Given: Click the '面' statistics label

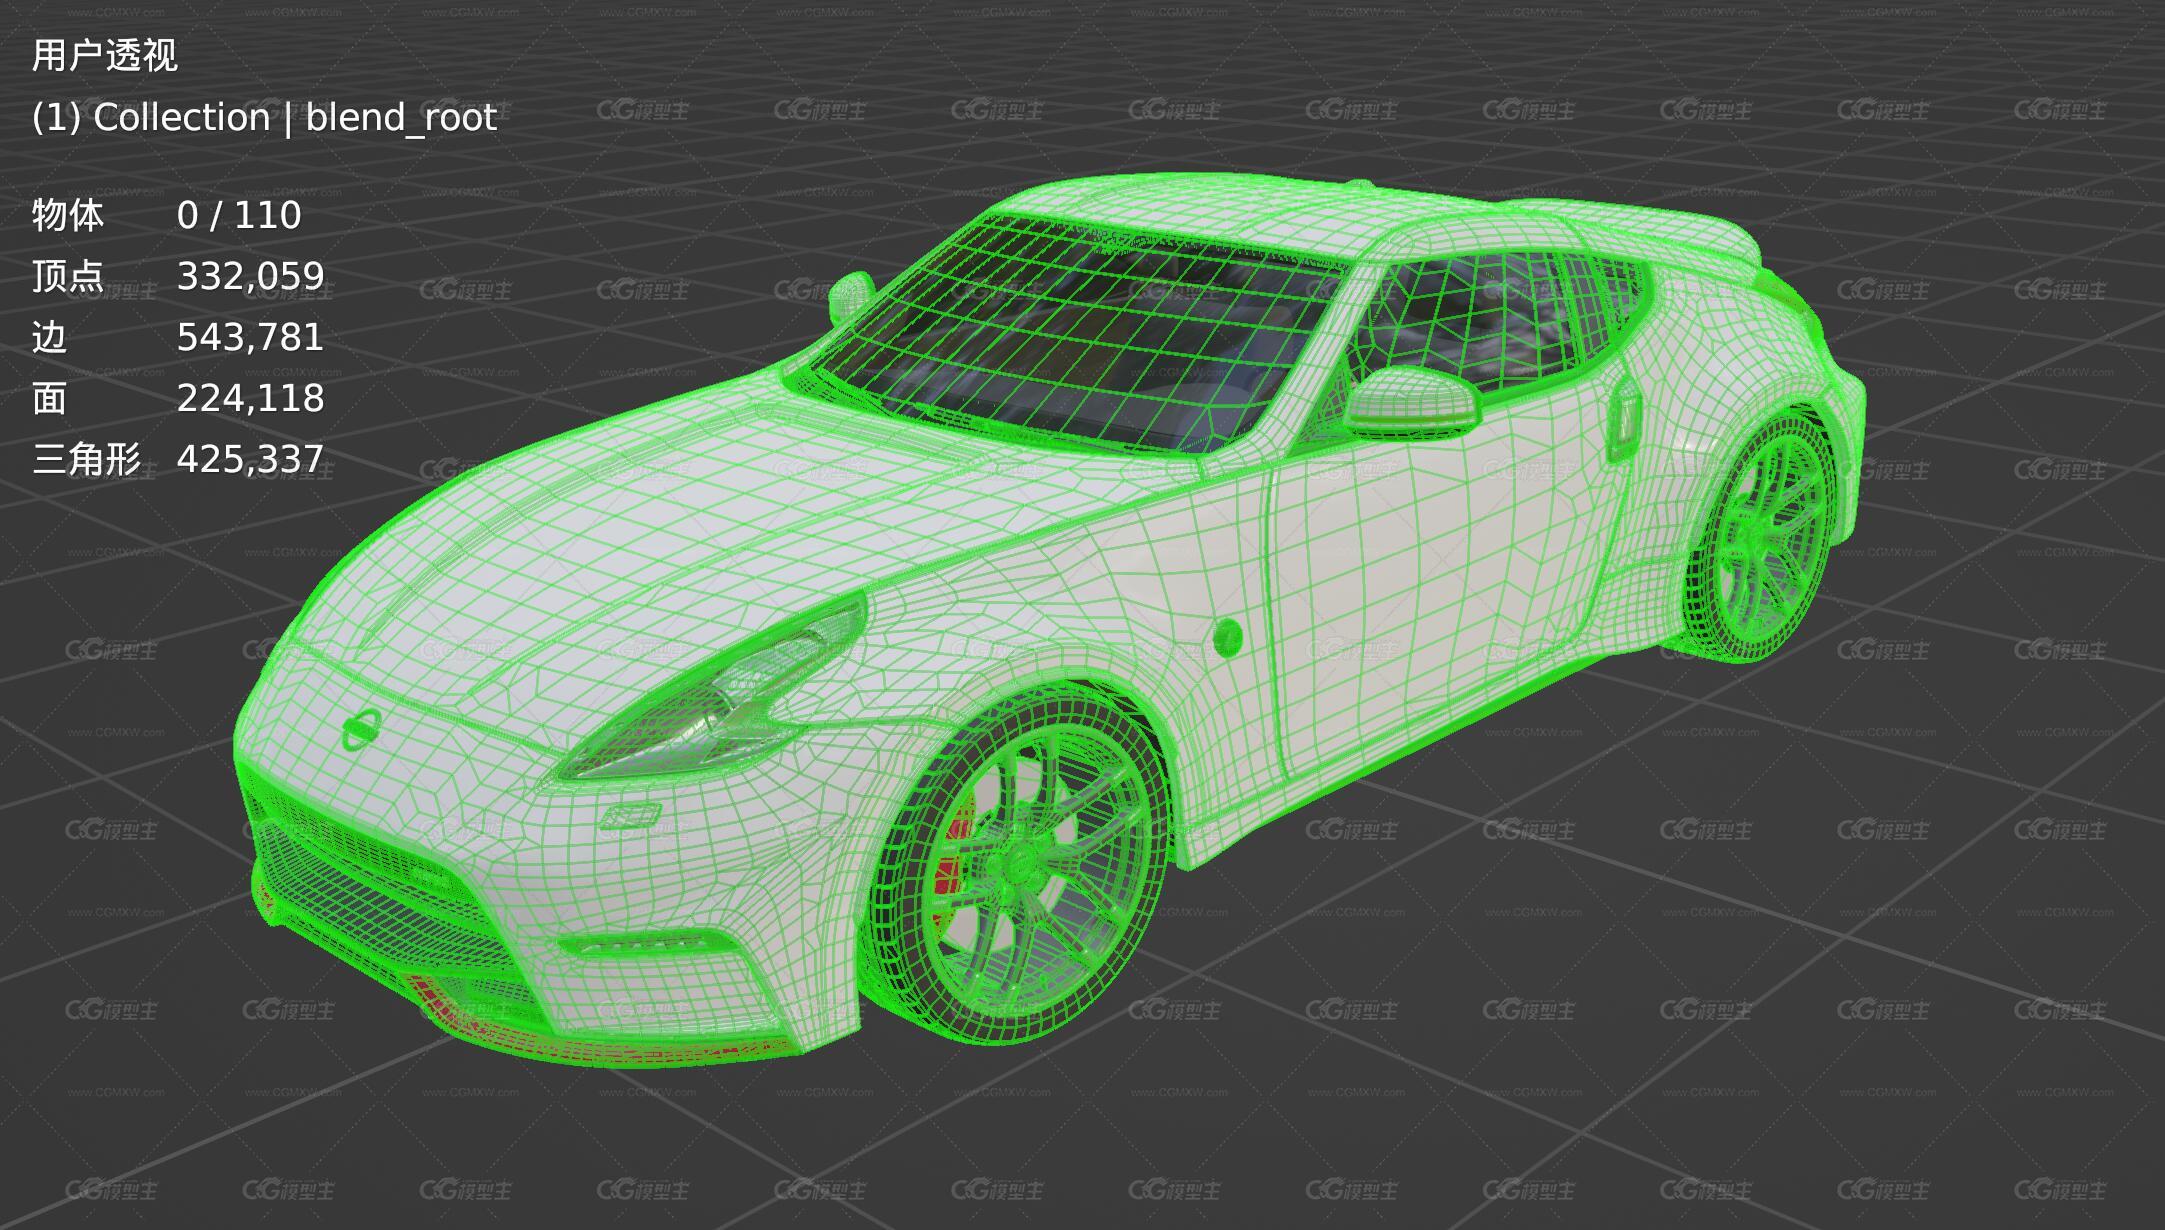Looking at the screenshot, I should coord(49,398).
